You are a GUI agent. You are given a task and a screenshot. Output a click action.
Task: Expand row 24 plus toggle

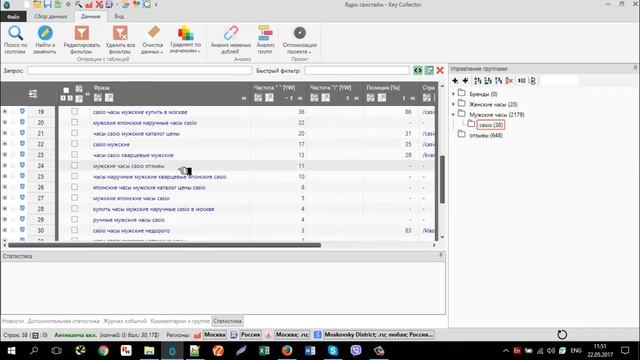coord(4,165)
